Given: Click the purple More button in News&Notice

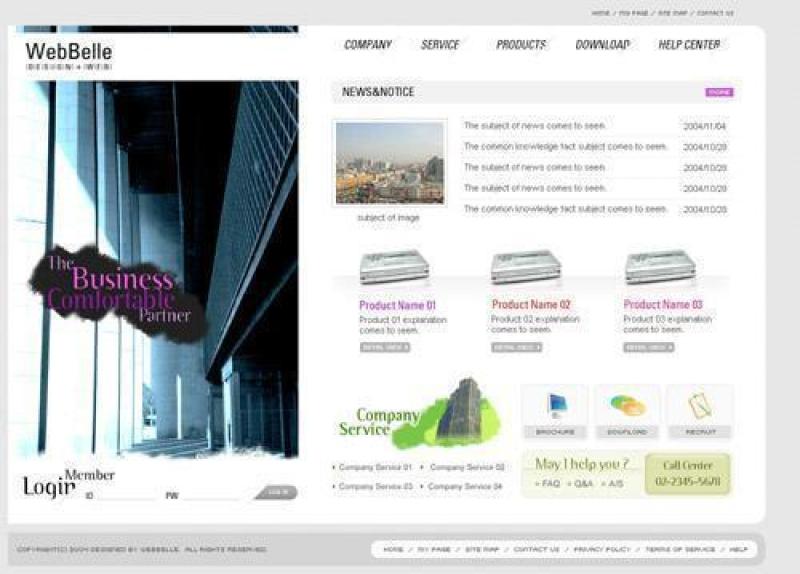Looking at the screenshot, I should (x=719, y=92).
